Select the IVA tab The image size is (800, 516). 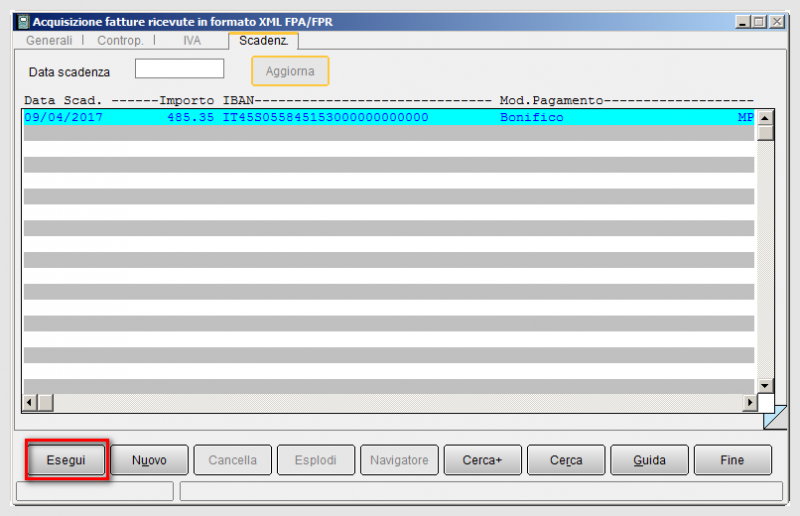point(192,40)
